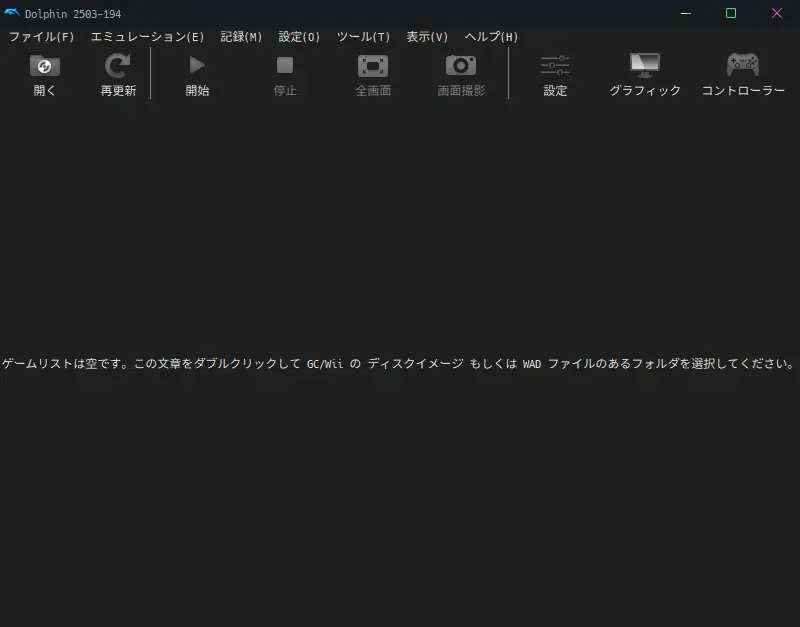Open グラフィック monitor icon settings
This screenshot has height=627, width=800.
645,65
